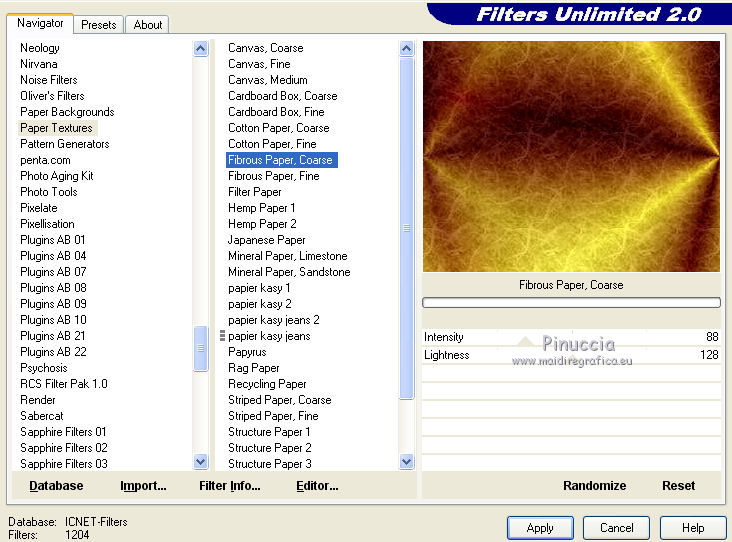
Task: Open Filter Info...
Action: 230,486
